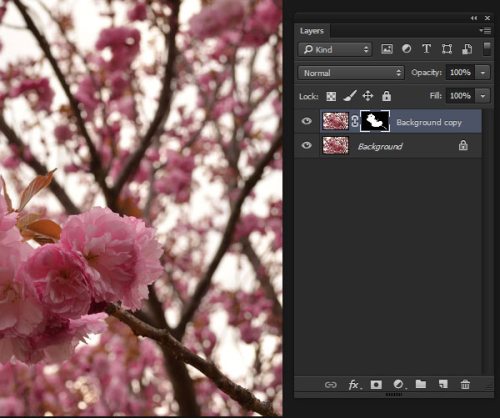The height and width of the screenshot is (418, 500).
Task: Toggle link between layer and mask
Action: pyautogui.click(x=355, y=121)
